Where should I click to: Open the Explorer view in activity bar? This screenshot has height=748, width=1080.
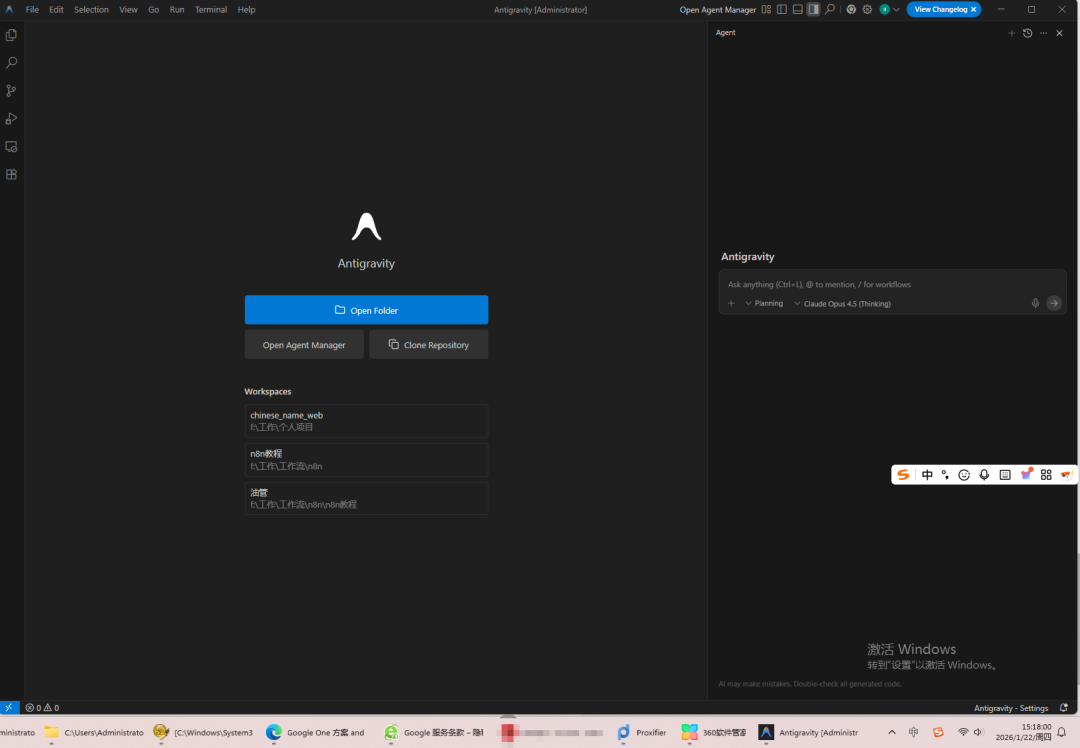coord(12,35)
